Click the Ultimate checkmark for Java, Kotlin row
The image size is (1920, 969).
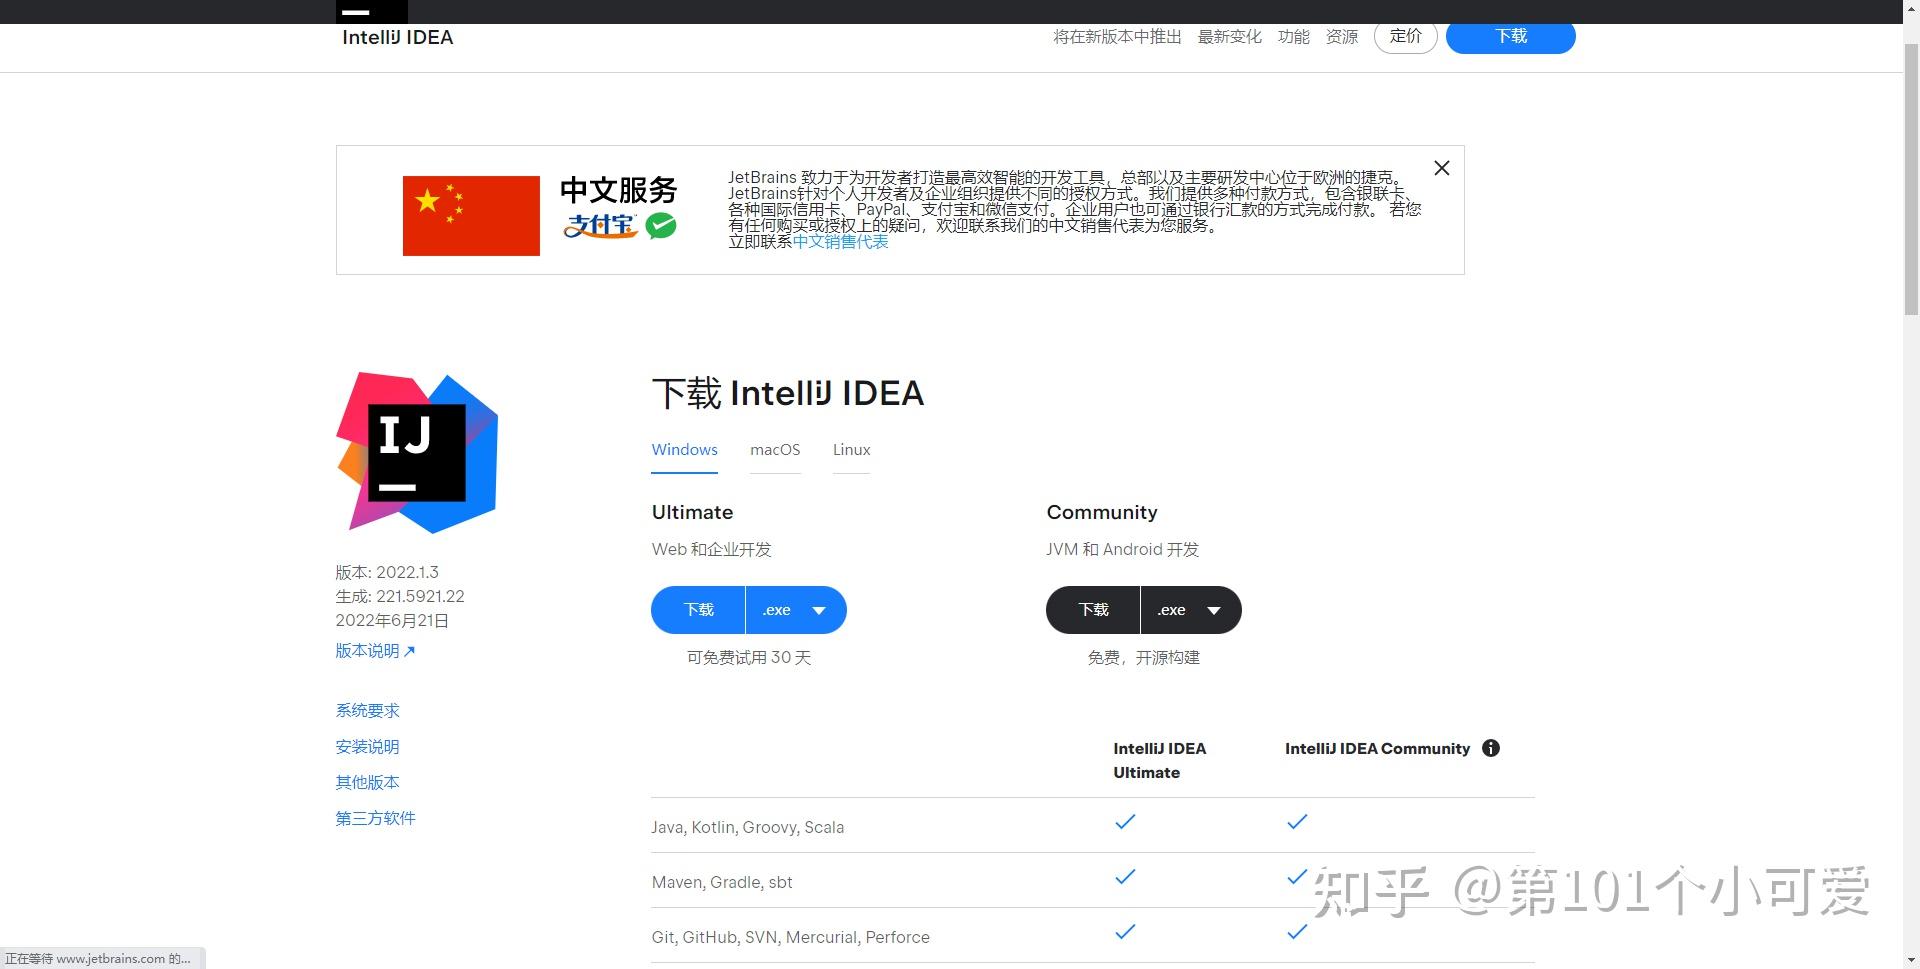(1124, 822)
